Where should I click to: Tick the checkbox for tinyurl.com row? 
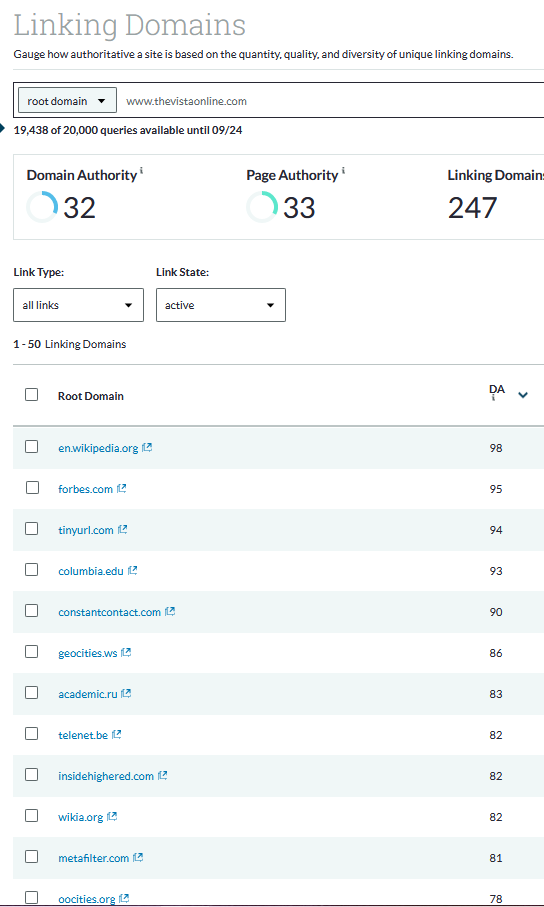32,529
